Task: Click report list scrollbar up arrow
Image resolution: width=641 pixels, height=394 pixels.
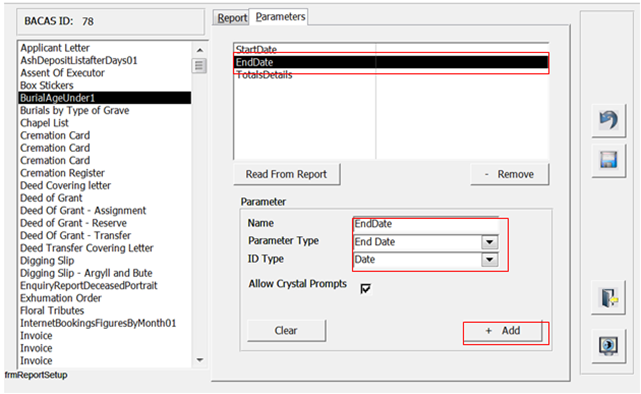Action: click(199, 50)
